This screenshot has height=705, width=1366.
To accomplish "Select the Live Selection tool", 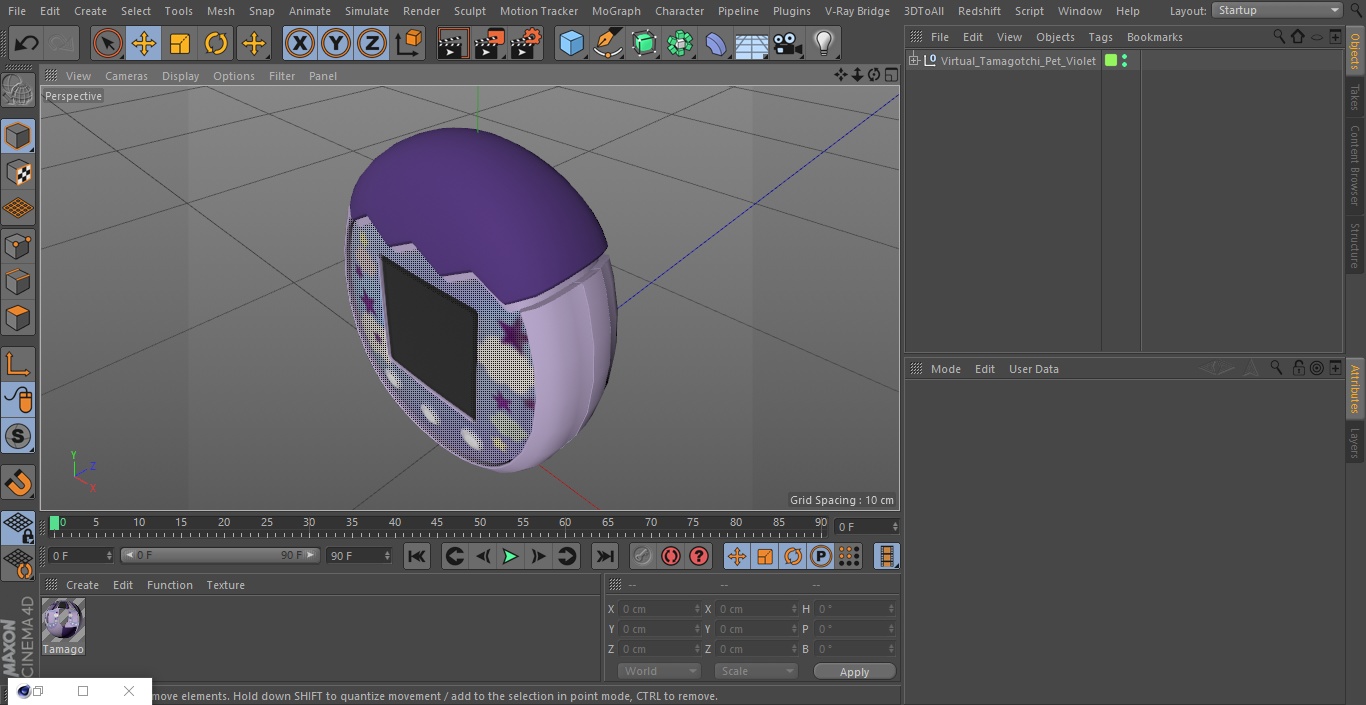I will tap(107, 43).
